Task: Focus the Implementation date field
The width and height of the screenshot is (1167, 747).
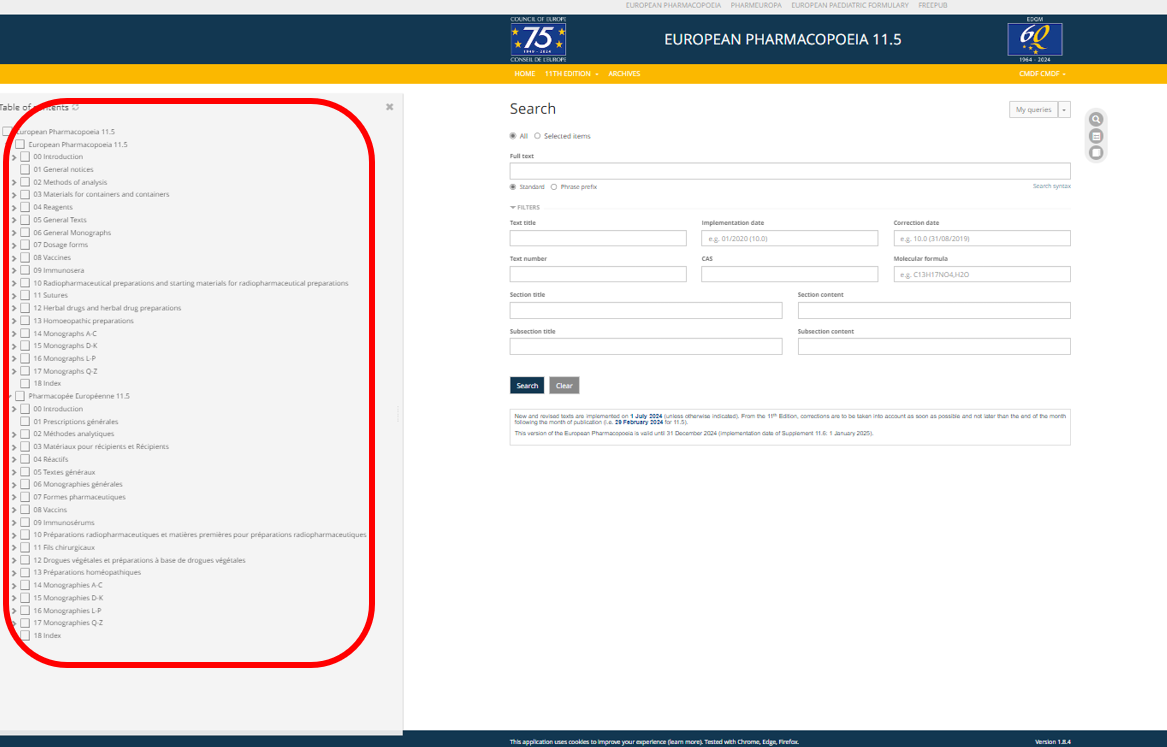Action: point(789,238)
